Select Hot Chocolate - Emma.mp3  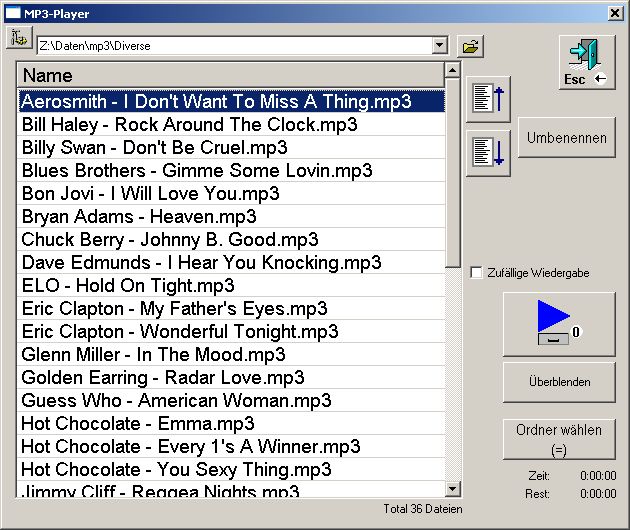pos(231,424)
